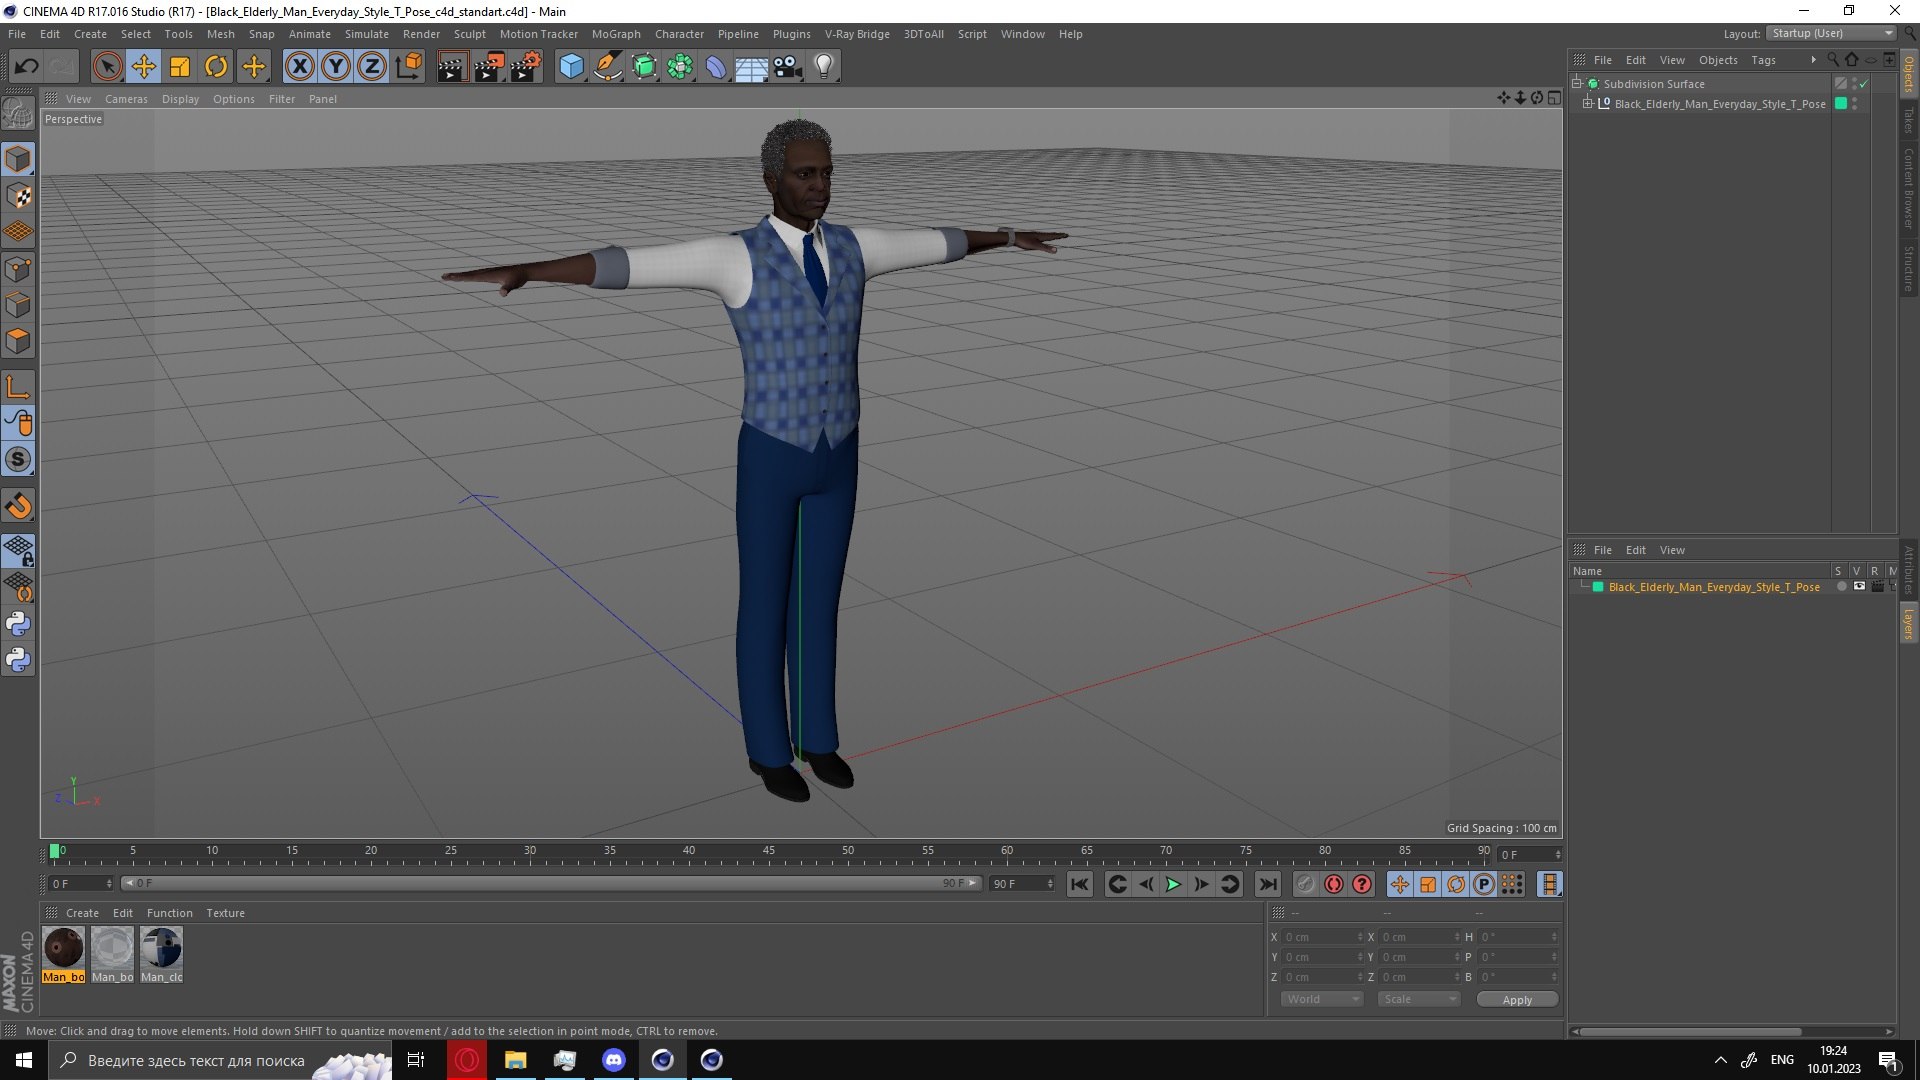
Task: Add a camera object
Action: tap(788, 67)
